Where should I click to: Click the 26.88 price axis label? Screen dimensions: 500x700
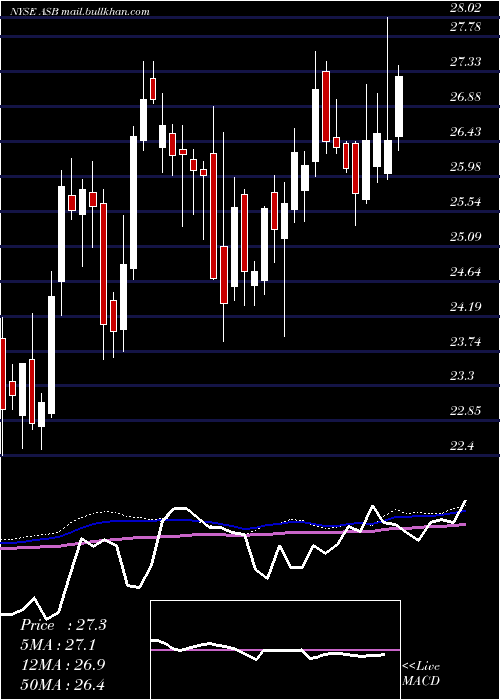click(465, 97)
